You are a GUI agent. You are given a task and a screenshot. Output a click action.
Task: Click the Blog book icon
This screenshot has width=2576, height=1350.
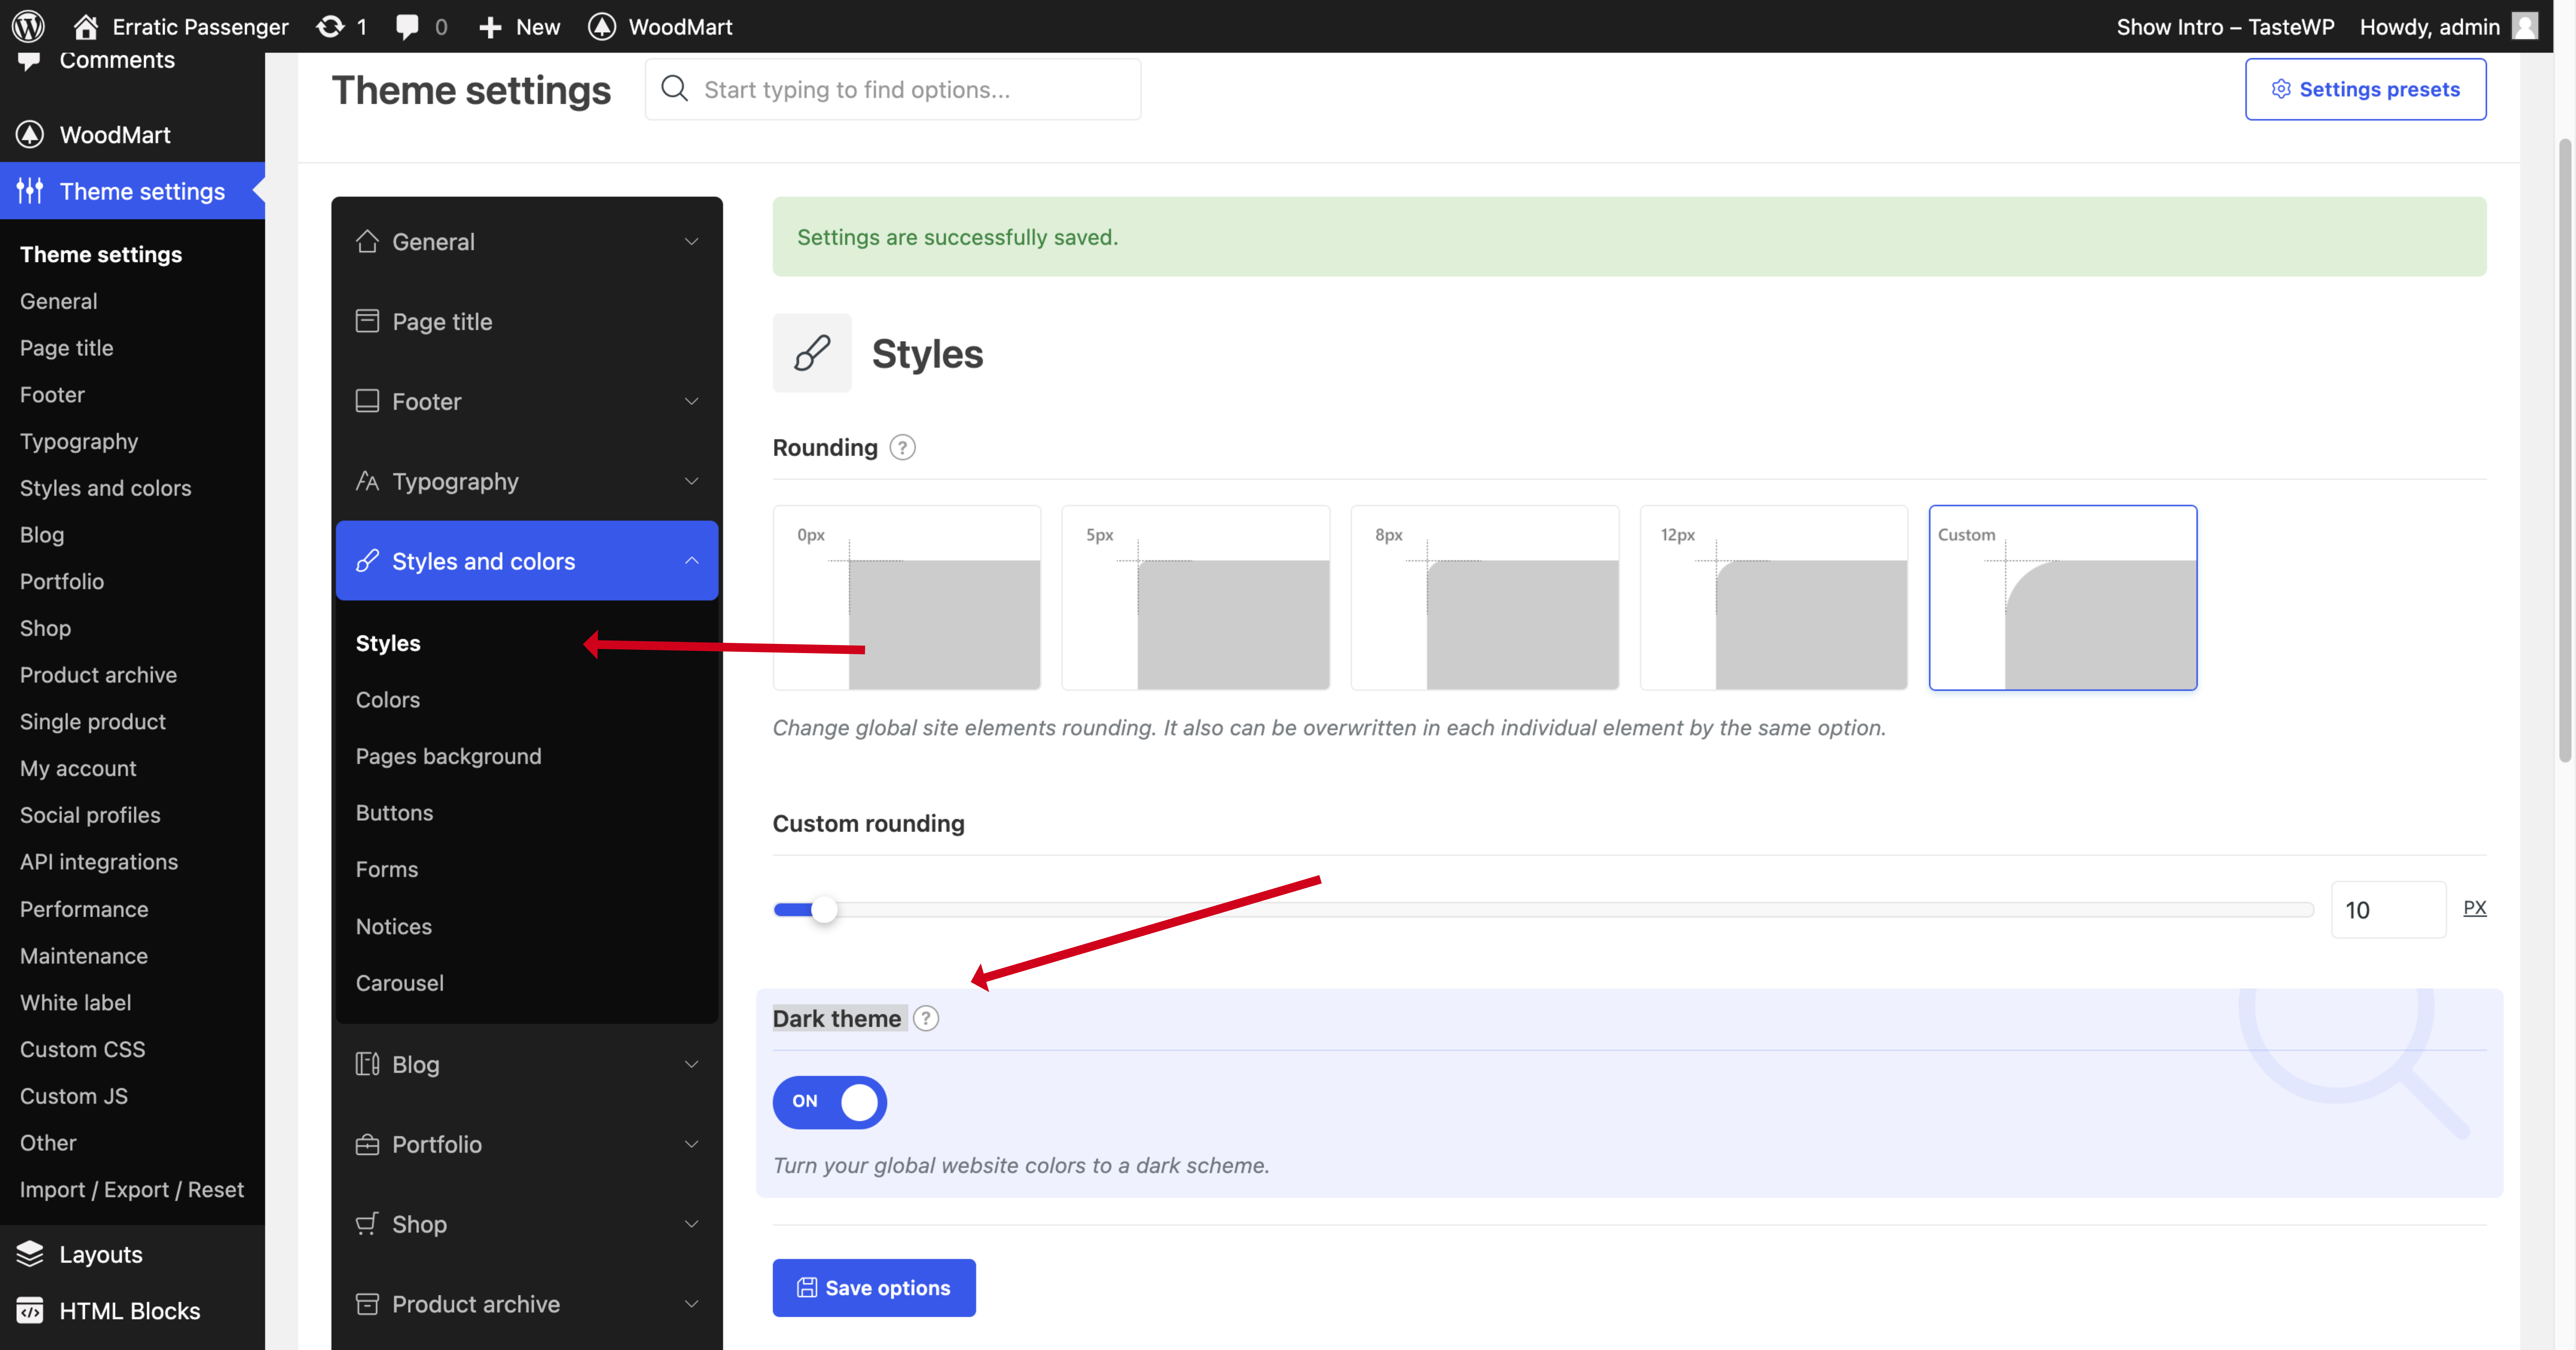click(x=367, y=1064)
